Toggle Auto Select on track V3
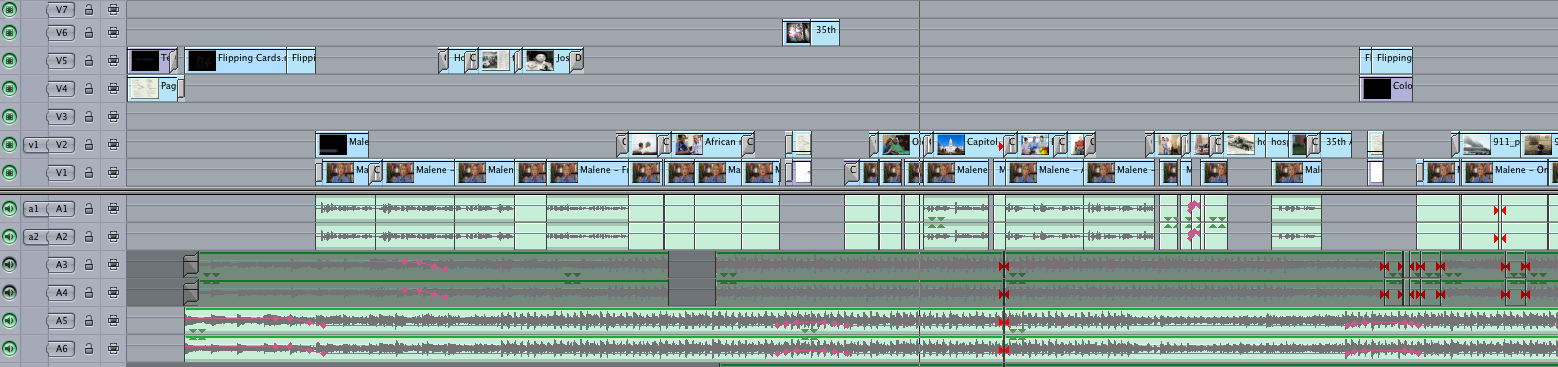Viewport: 1558px width, 367px height. (x=113, y=117)
